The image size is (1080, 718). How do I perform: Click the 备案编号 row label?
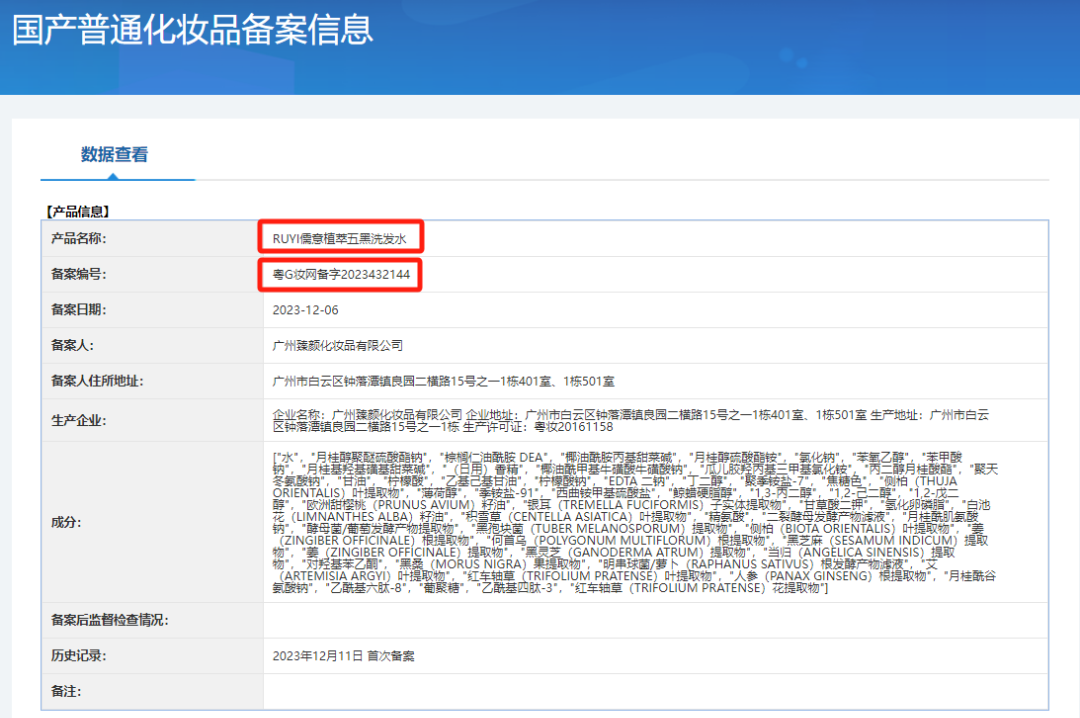tap(79, 274)
